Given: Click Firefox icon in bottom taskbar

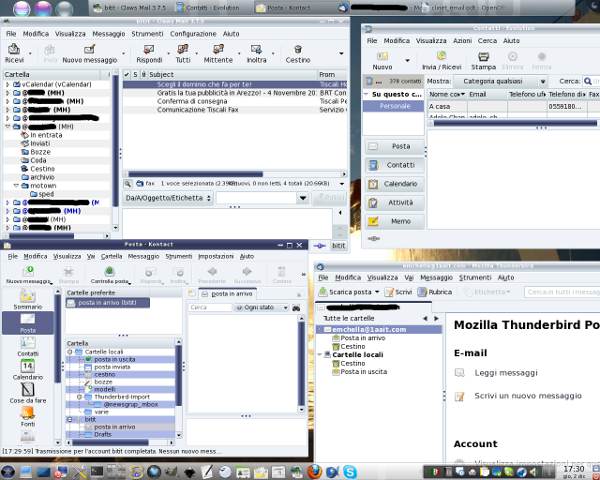Looking at the screenshot, I should click(315, 472).
